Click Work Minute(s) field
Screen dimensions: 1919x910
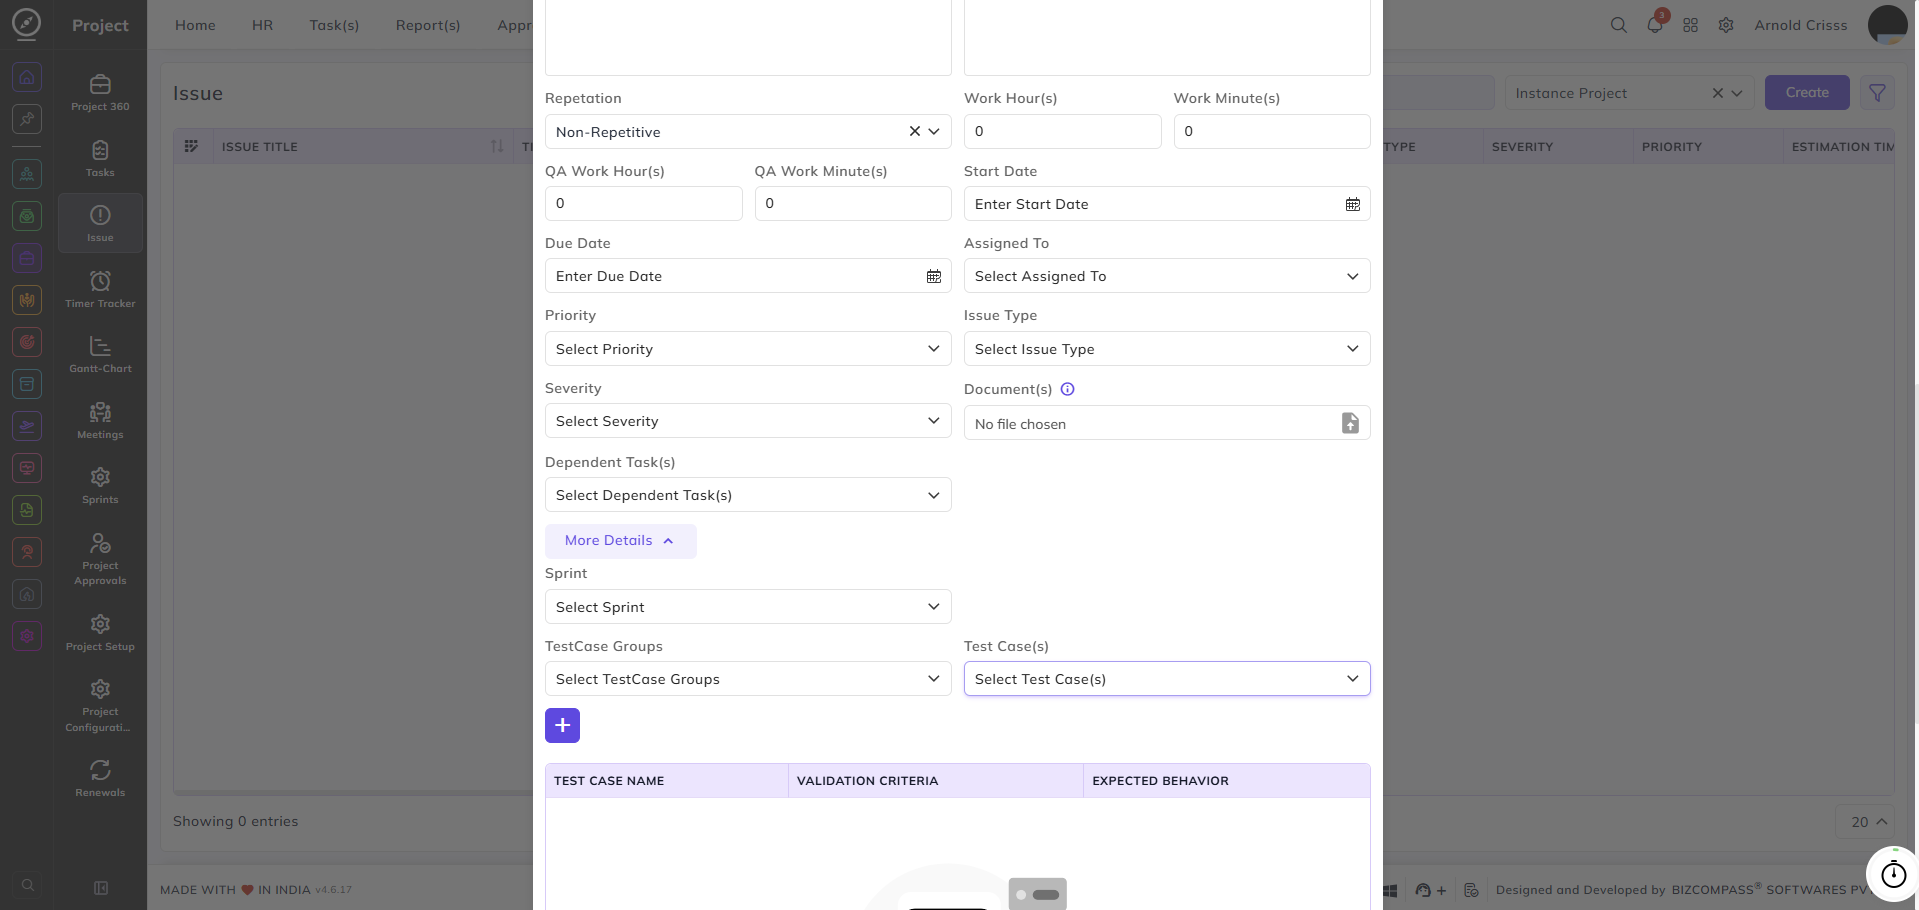pyautogui.click(x=1271, y=131)
